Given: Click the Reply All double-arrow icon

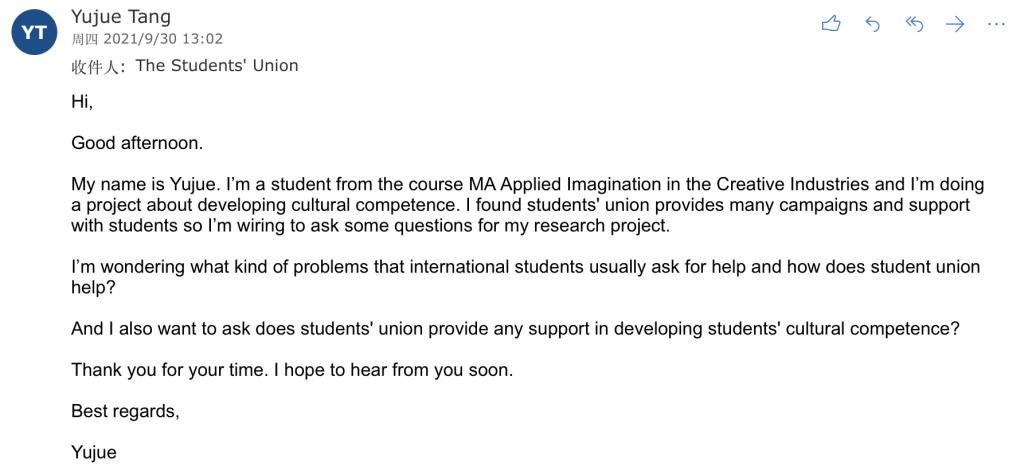Looking at the screenshot, I should 914,24.
